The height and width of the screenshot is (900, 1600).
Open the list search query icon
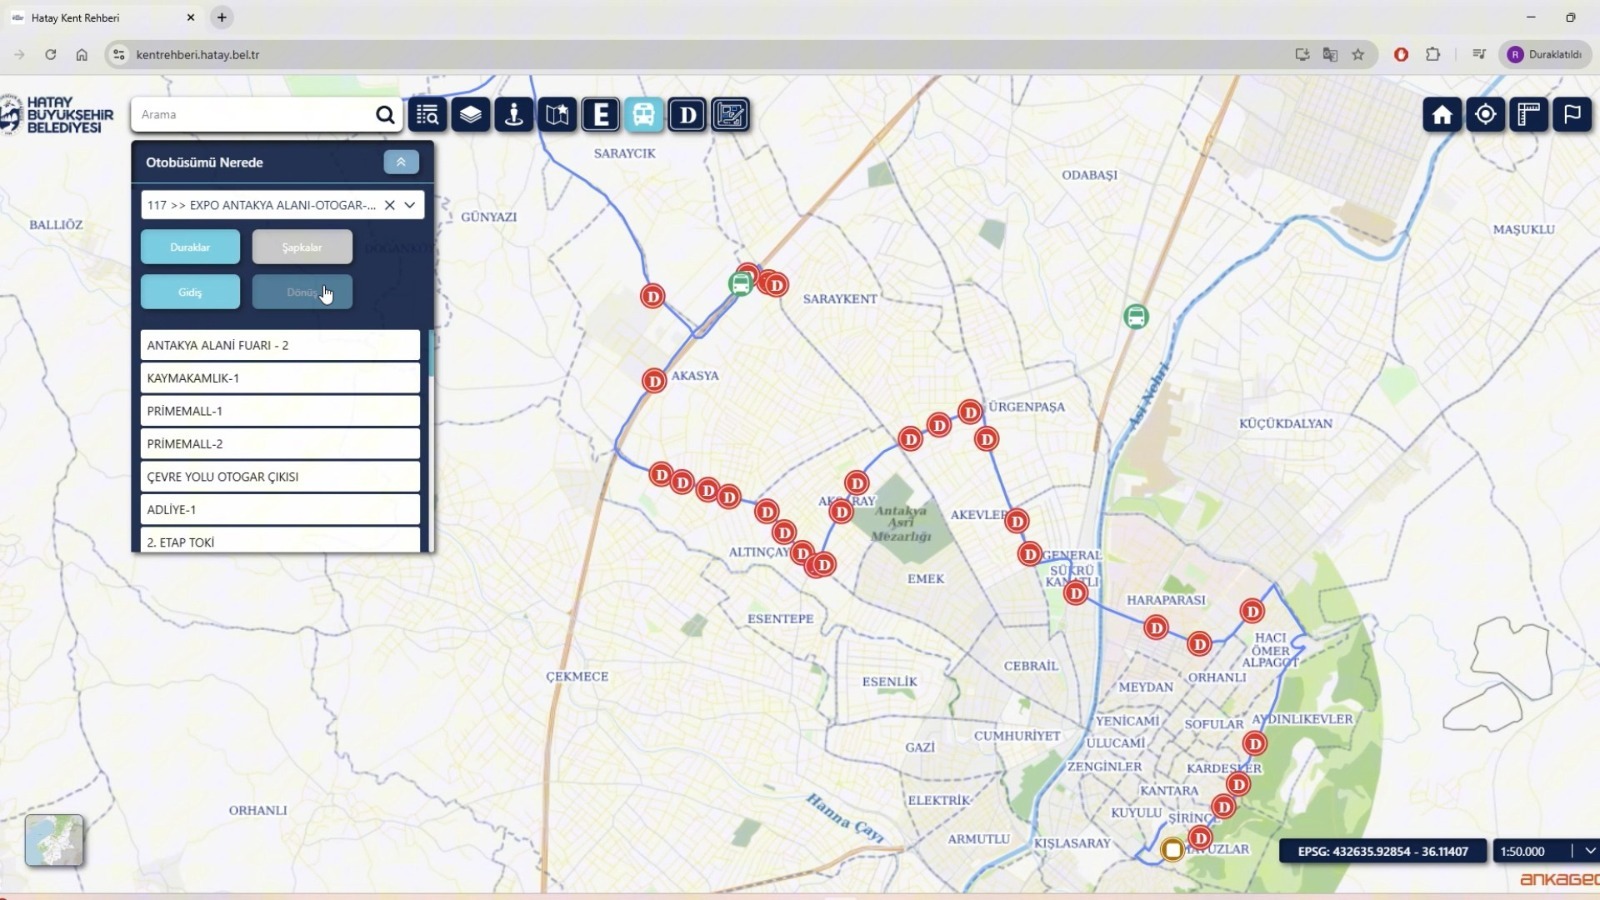pyautogui.click(x=427, y=115)
